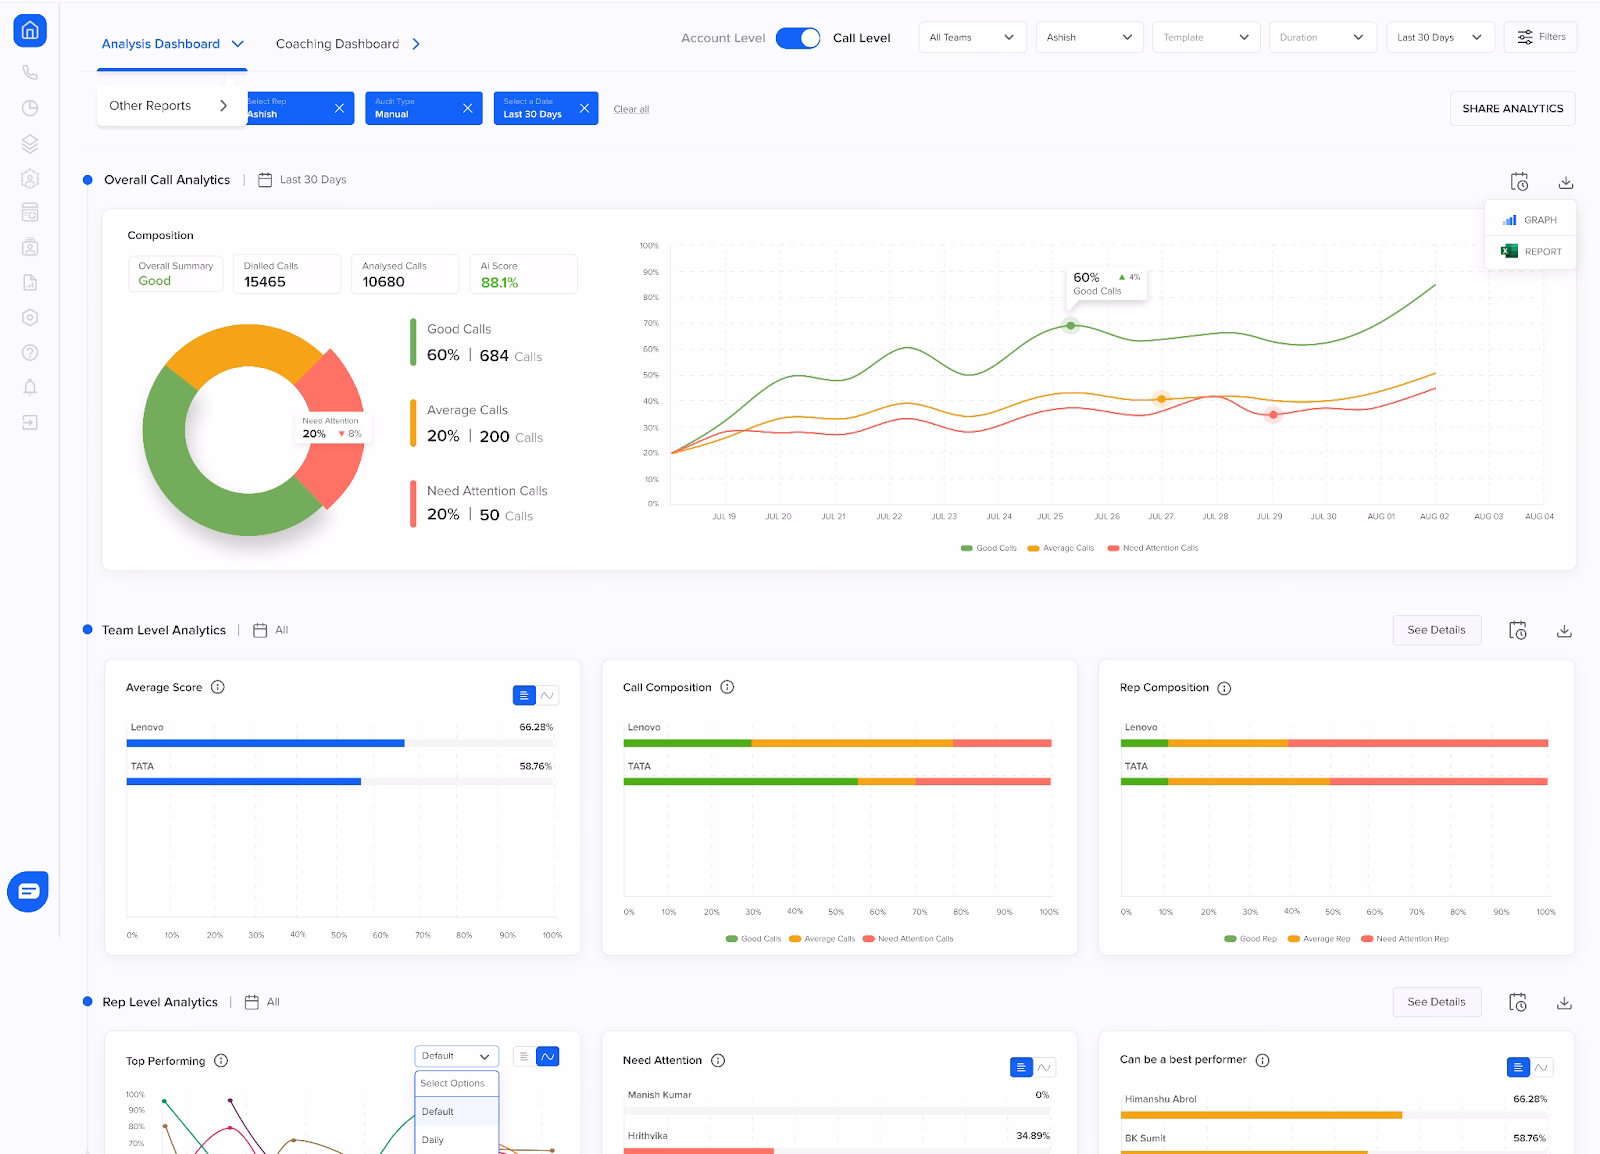1600x1154 pixels.
Task: Click the scheduled export calendar-clock icon for Overall Call Analytics
Action: click(1519, 181)
